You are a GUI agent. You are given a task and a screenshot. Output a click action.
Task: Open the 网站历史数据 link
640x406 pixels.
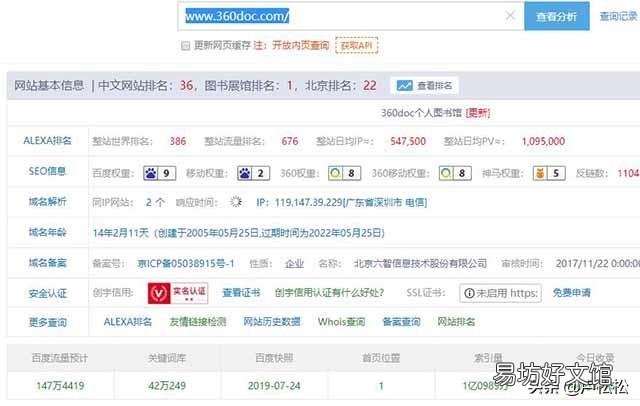point(272,322)
